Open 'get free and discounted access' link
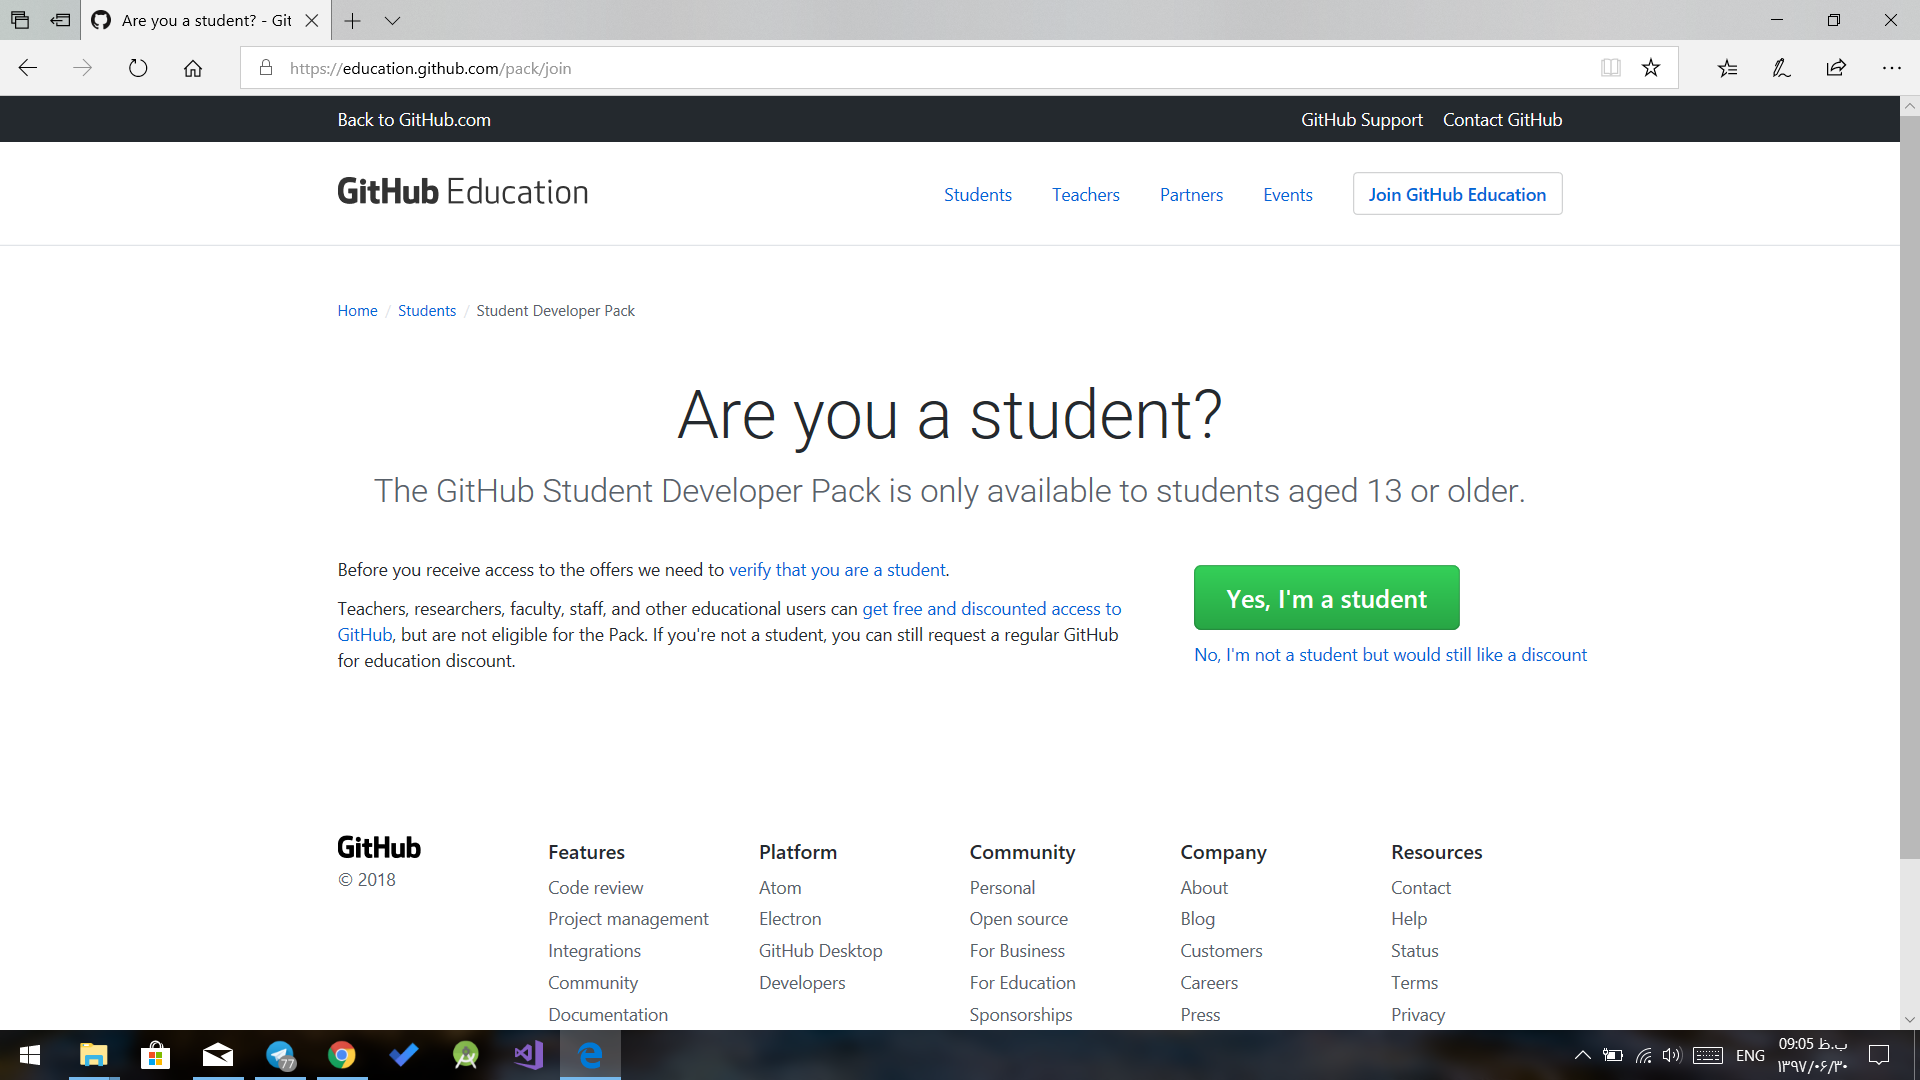 click(x=992, y=609)
